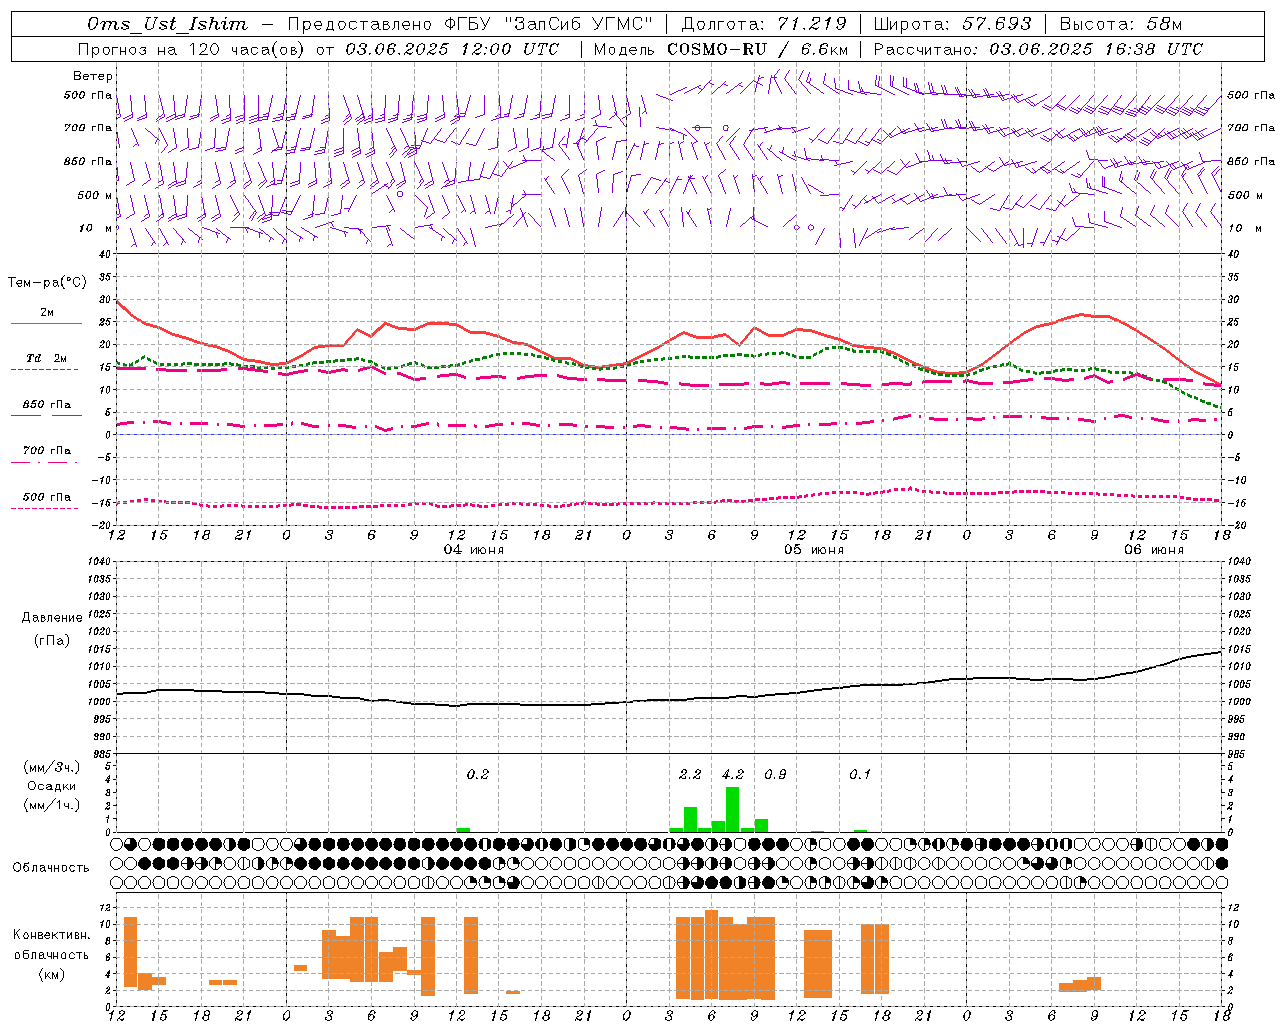Click the forecast text "Прогноз на 120 часа(ов)"
Viewport: 1280px width, 1024px height.
[x=192, y=49]
